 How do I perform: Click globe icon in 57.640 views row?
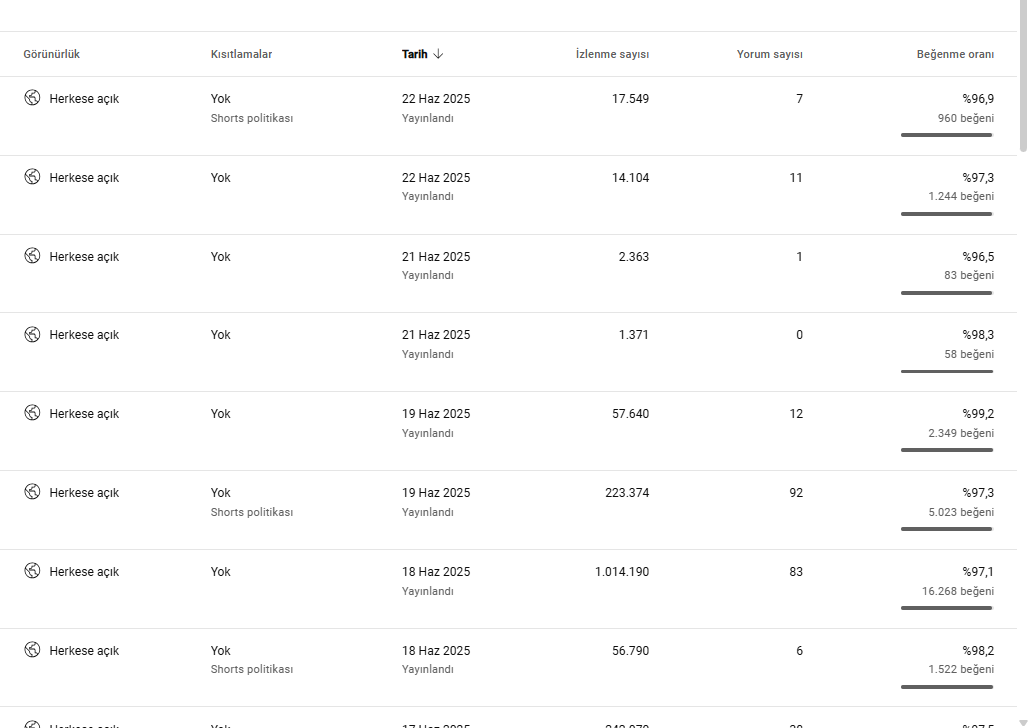pos(32,412)
